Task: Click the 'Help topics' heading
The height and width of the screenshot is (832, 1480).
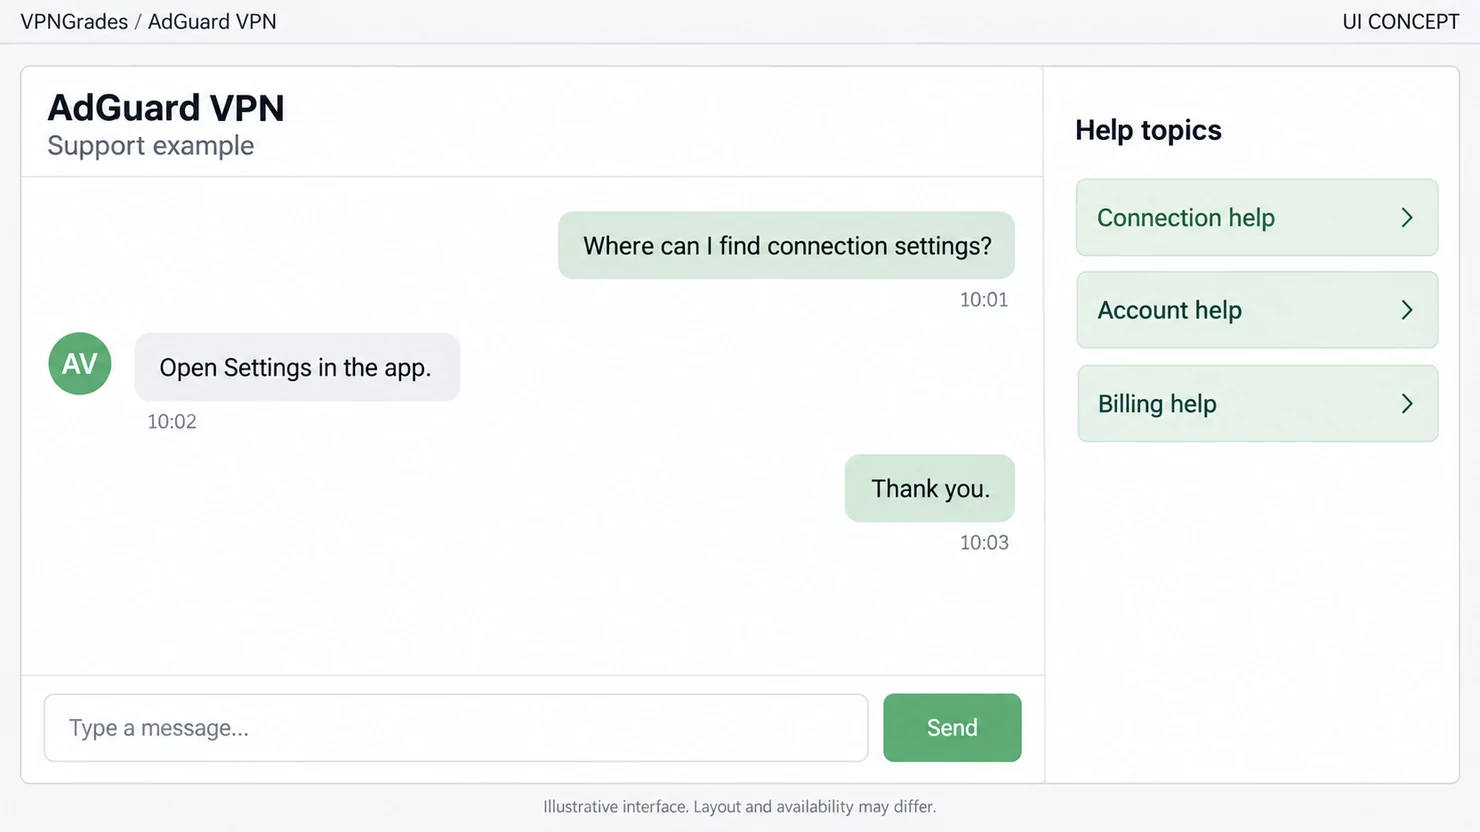Action: click(x=1148, y=130)
